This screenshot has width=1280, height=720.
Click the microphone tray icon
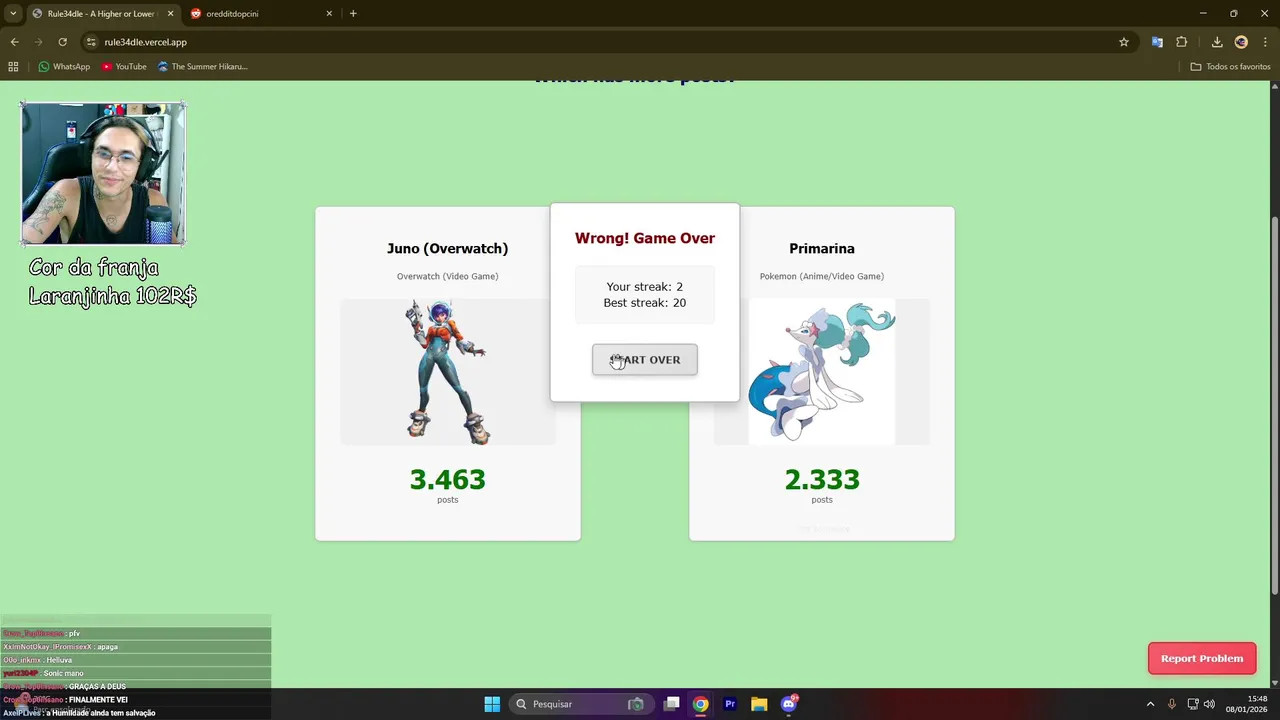click(1172, 704)
